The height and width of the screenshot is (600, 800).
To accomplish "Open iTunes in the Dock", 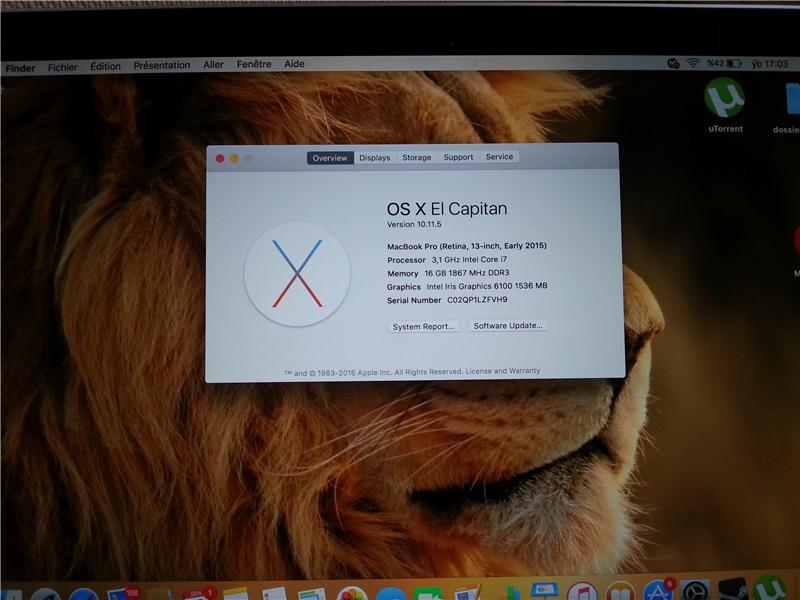I will pyautogui.click(x=582, y=591).
